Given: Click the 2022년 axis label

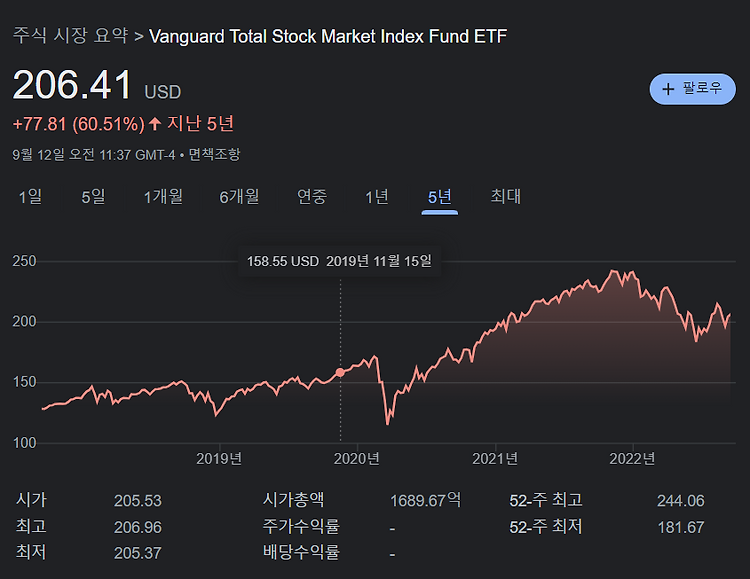Looking at the screenshot, I should point(632,459).
